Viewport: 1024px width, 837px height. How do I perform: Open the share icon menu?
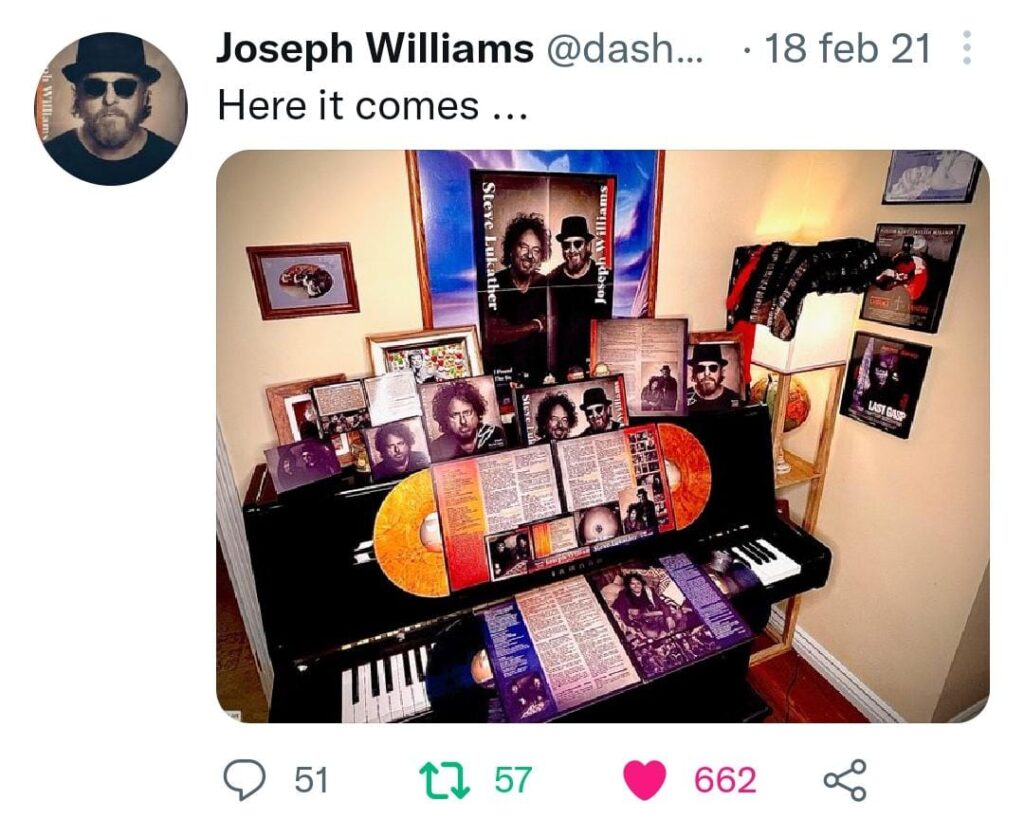845,780
